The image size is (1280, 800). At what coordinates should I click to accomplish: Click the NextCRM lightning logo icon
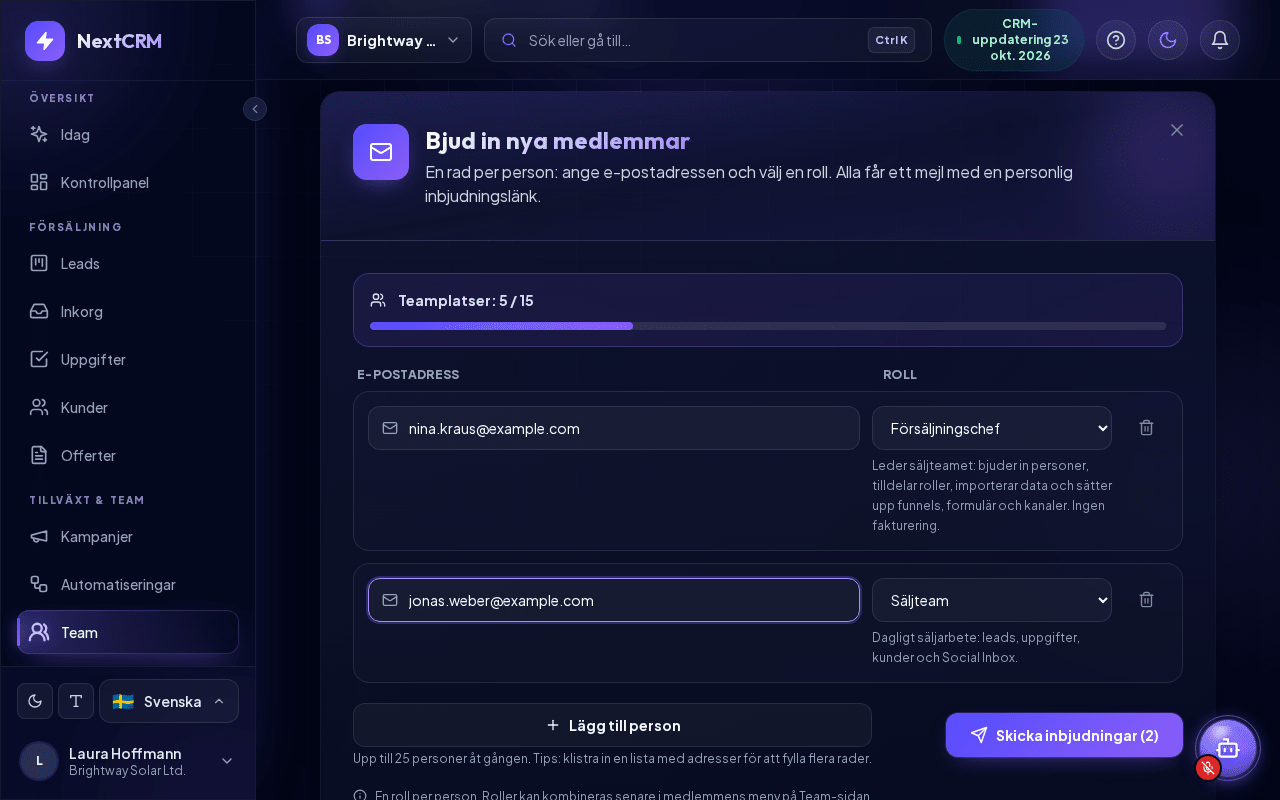45,41
